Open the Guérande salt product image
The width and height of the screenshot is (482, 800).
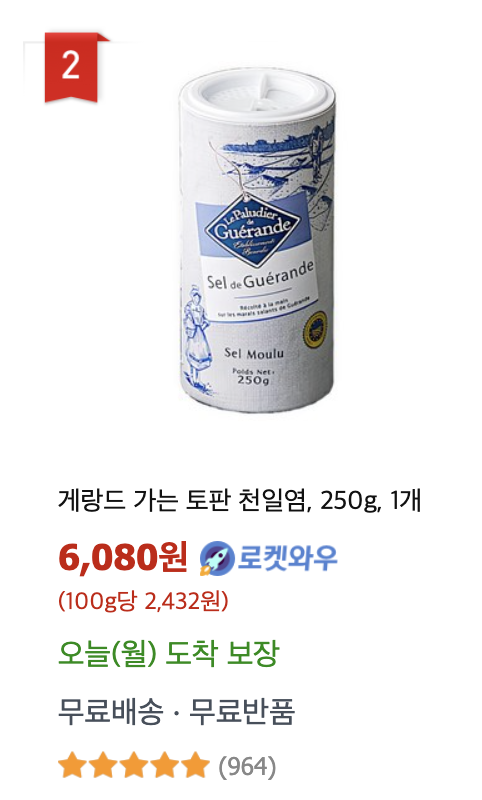(x=258, y=238)
